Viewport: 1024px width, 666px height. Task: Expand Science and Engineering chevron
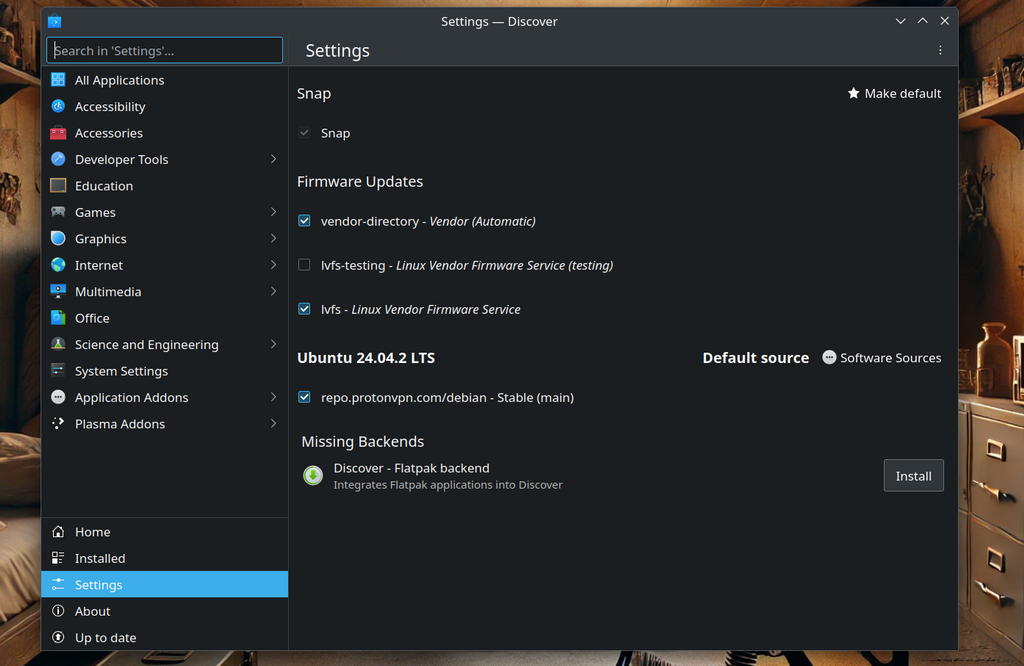274,344
